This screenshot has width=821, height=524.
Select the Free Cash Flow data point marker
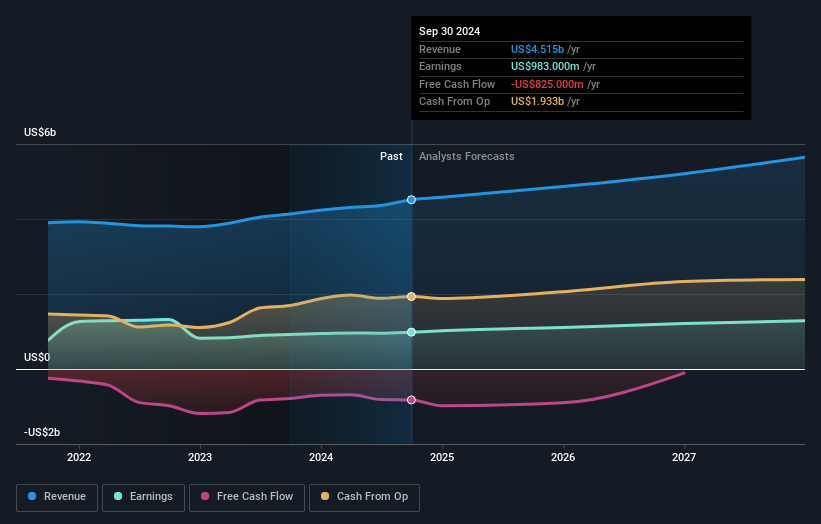[x=412, y=400]
